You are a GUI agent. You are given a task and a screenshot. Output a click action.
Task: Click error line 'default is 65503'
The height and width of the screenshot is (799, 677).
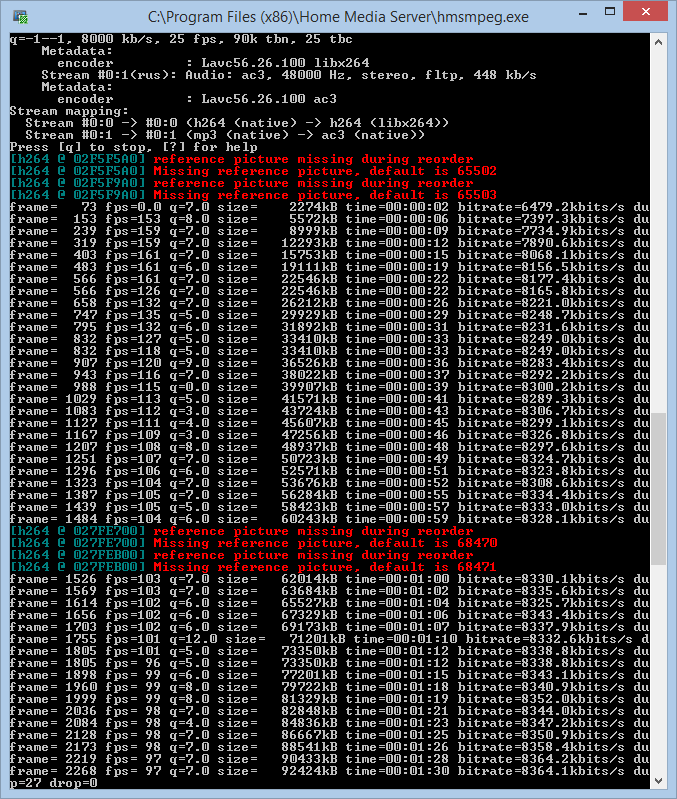click(x=253, y=195)
